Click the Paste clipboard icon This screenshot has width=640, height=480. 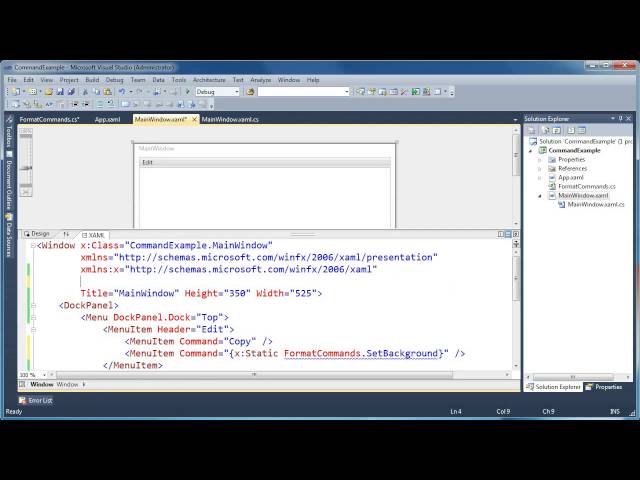click(108, 92)
